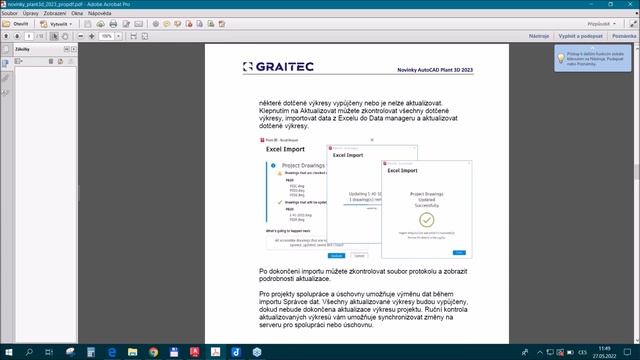Viewport: 640px width, 360px height.
Task: Go to previous page arrow
Action: pyautogui.click(x=6, y=36)
